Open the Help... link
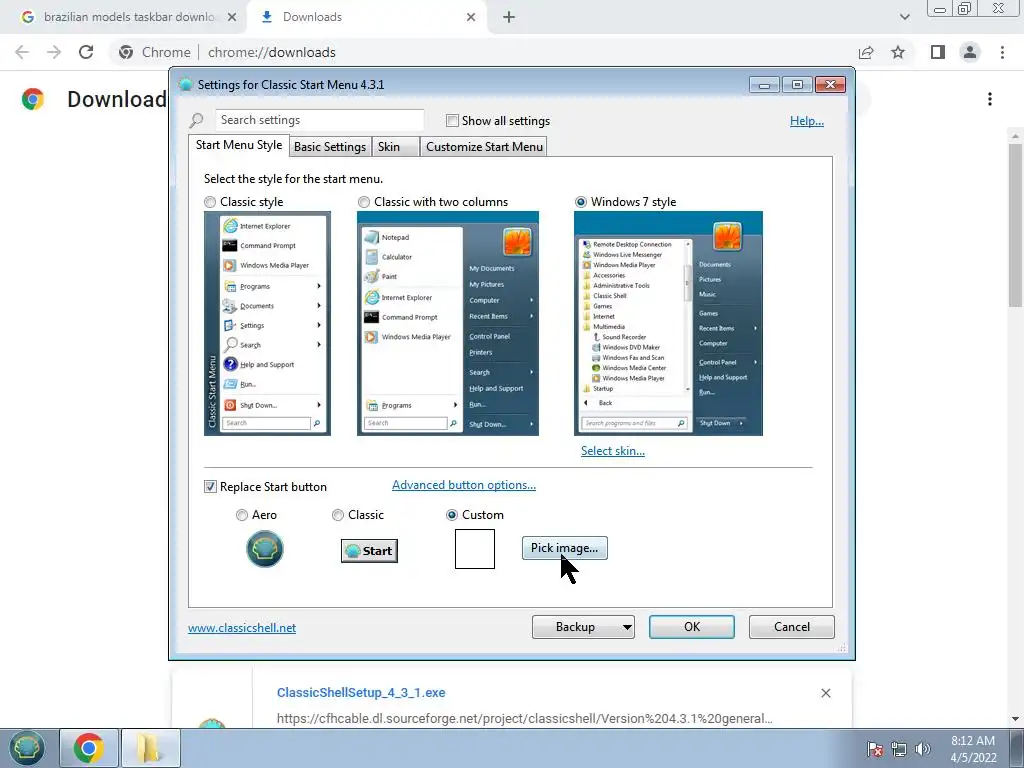Image resolution: width=1024 pixels, height=768 pixels. [807, 121]
